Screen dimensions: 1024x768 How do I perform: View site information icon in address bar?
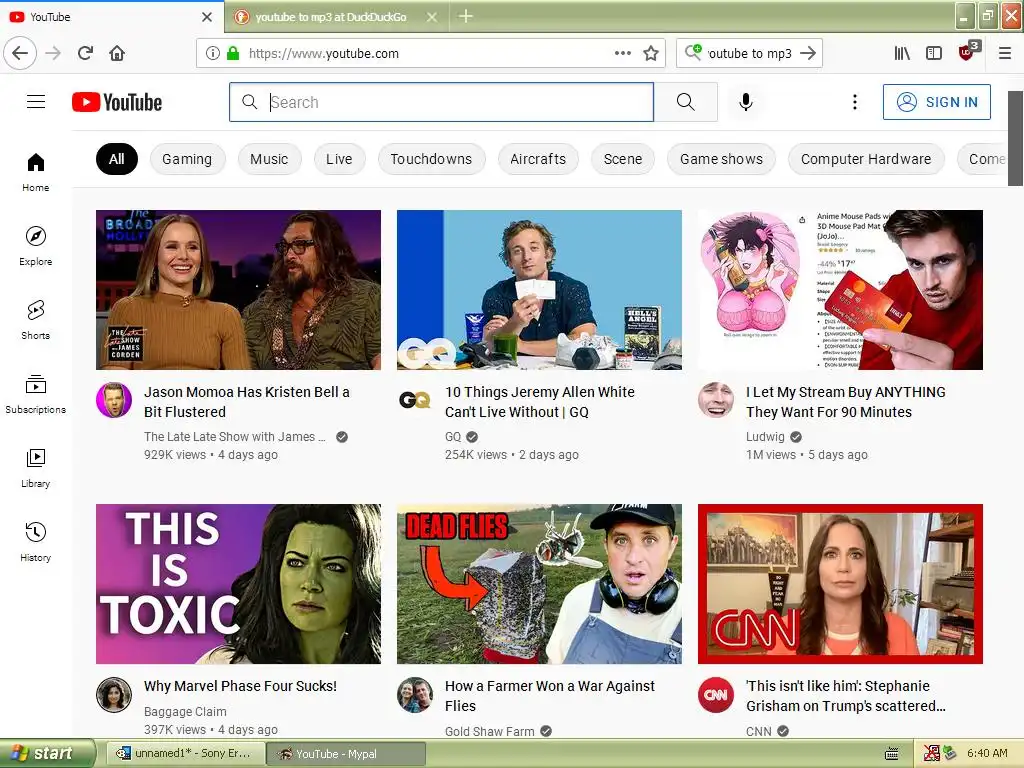(x=213, y=53)
